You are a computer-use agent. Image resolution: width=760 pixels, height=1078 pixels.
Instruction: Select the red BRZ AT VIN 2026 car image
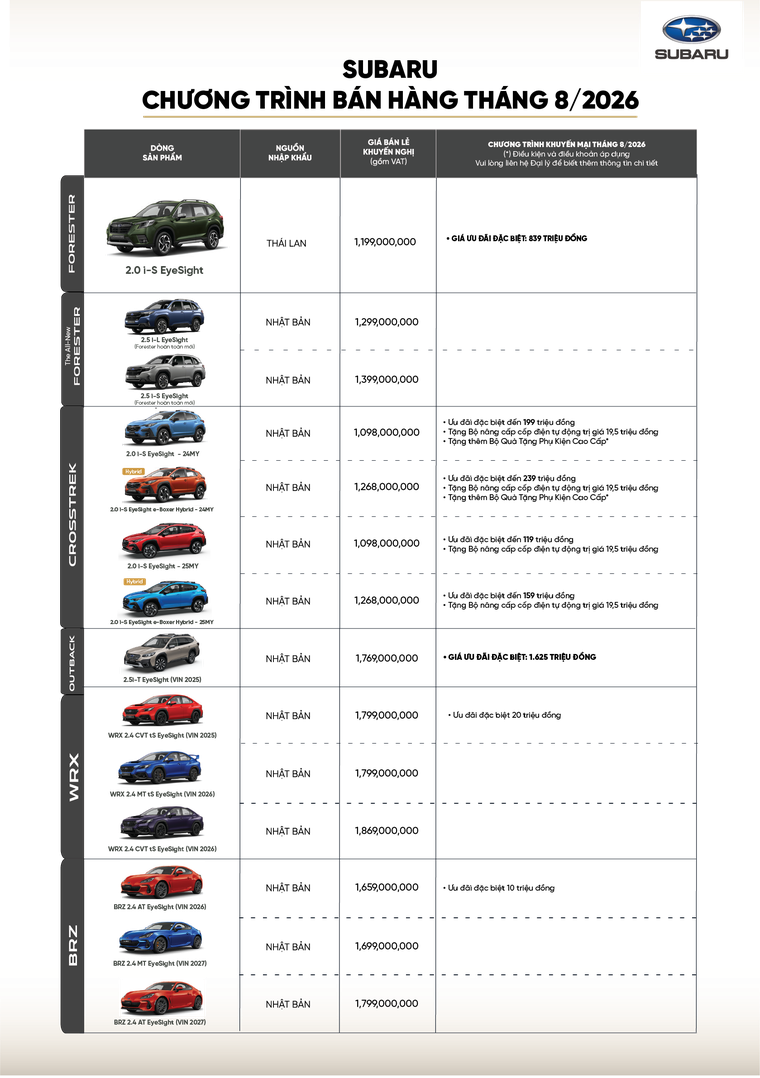(162, 883)
